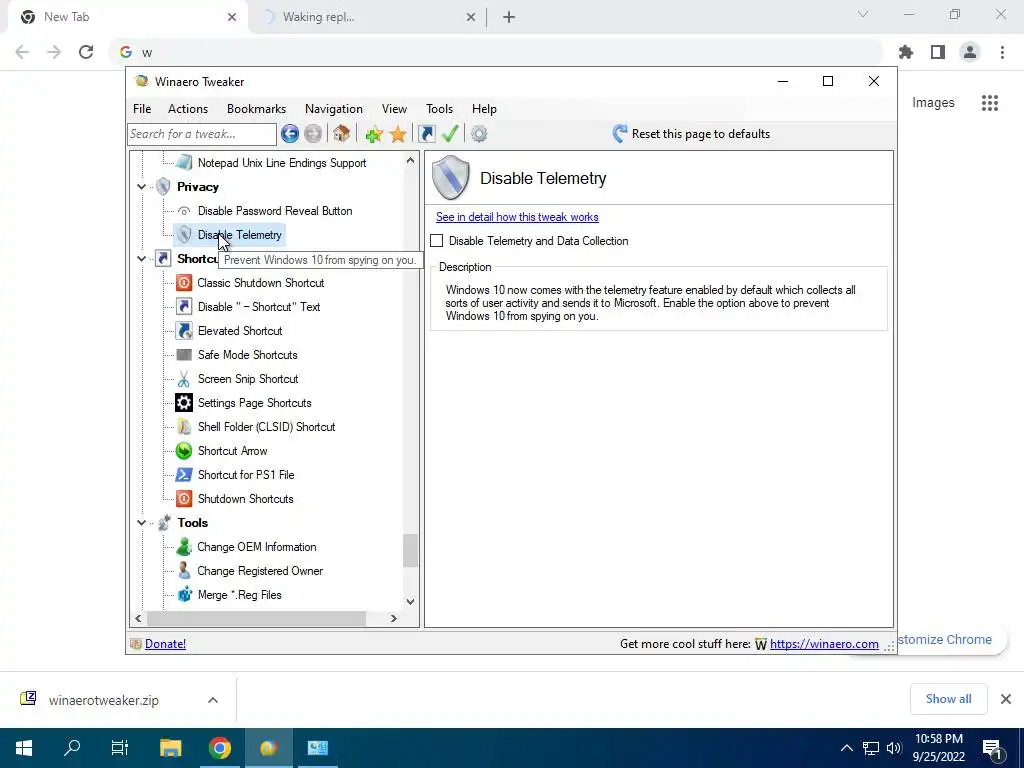This screenshot has width=1024, height=768.
Task: Open the Tools menu
Action: (440, 109)
